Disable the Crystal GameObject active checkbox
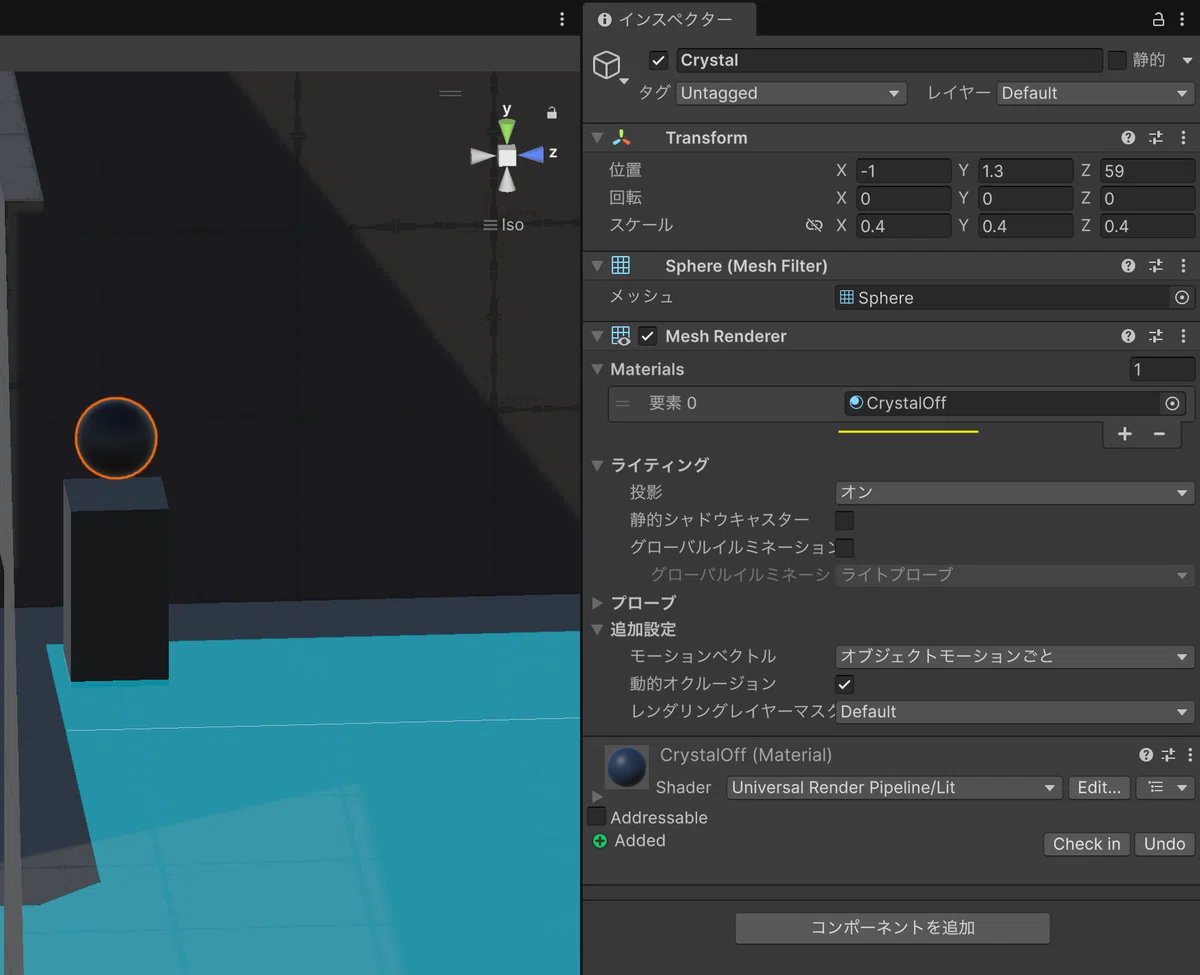Screen dimensions: 1200x975 point(658,60)
